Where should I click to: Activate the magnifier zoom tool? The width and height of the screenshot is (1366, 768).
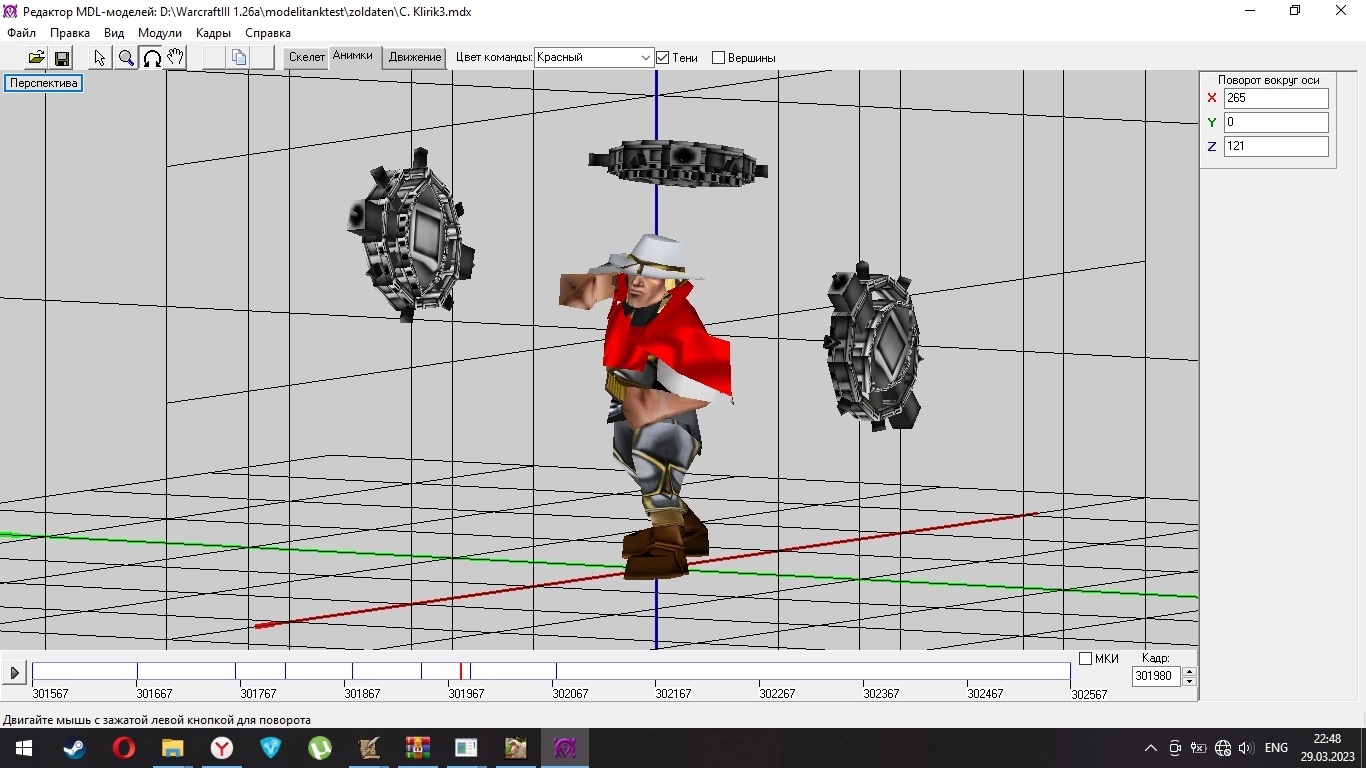click(x=126, y=58)
